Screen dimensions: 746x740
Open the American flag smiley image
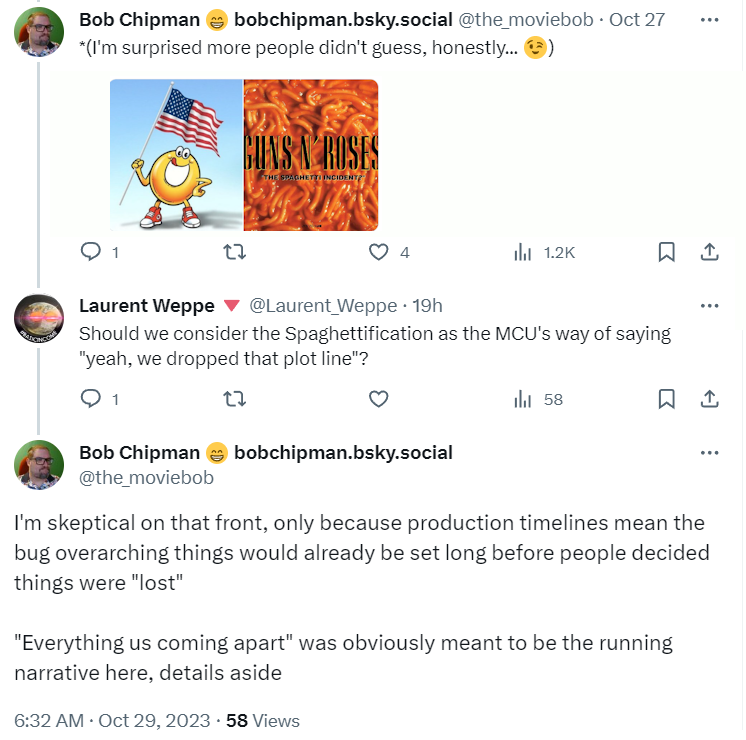[x=177, y=154]
